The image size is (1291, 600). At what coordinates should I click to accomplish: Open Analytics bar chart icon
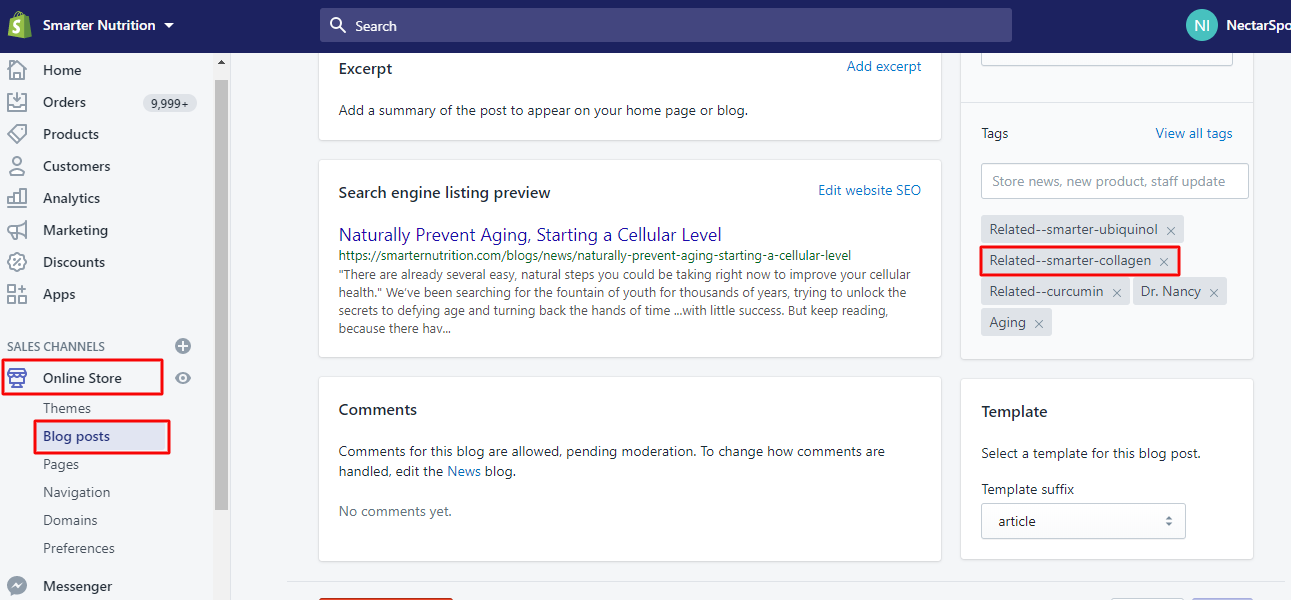(17, 198)
